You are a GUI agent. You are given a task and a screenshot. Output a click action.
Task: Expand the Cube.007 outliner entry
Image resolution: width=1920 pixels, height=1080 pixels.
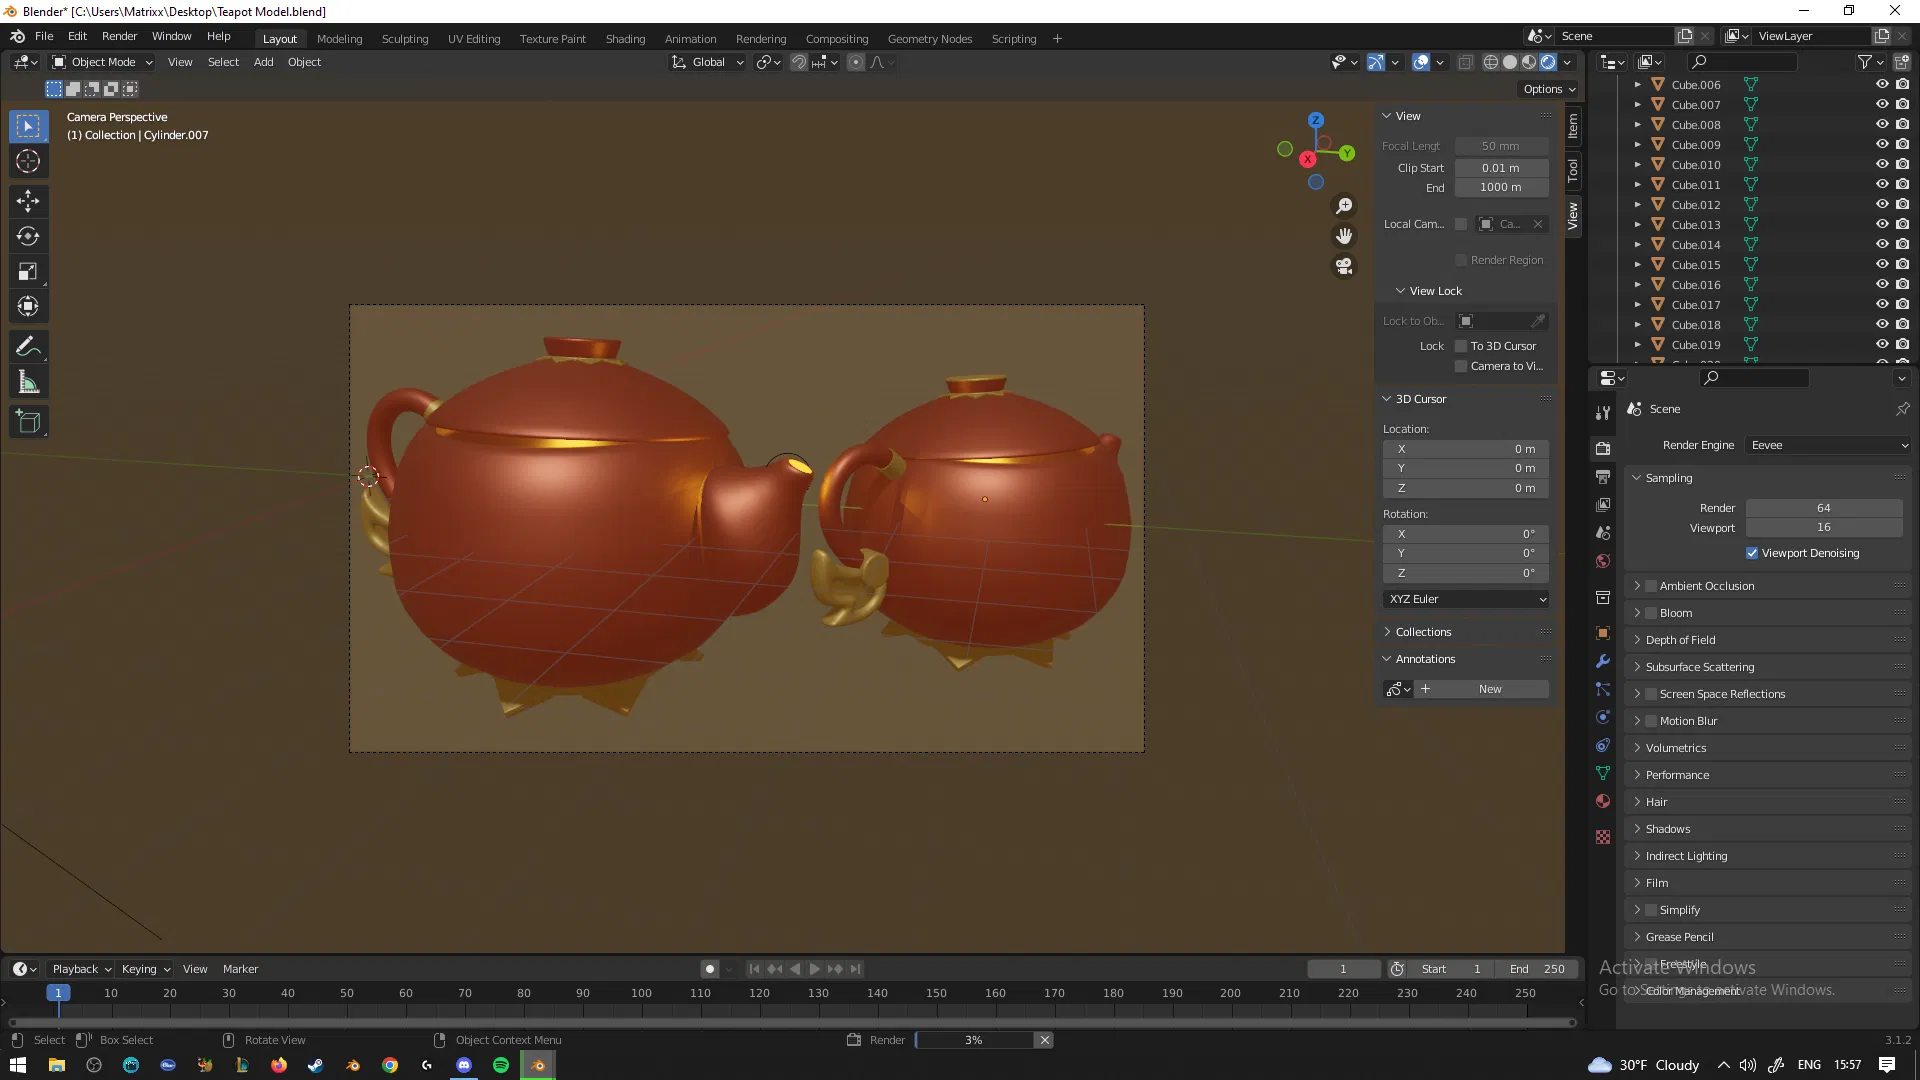point(1638,104)
